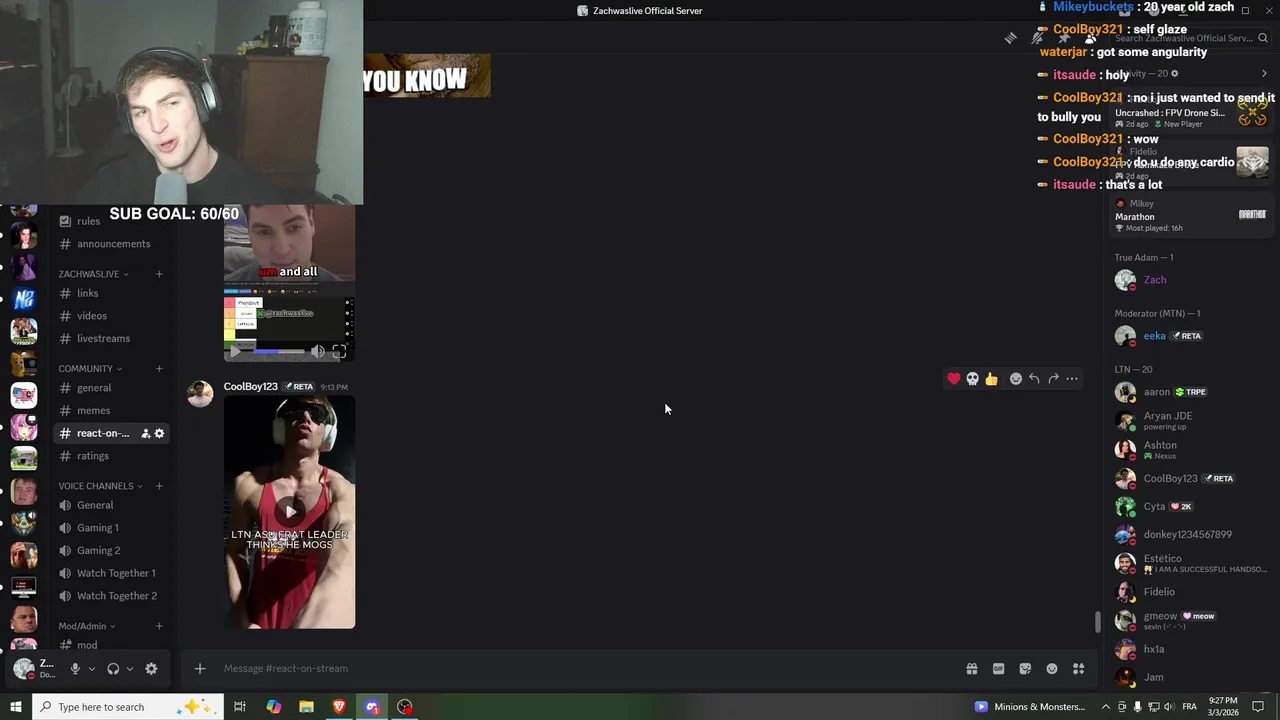Play the LTN ASU frat leader video
The width and height of the screenshot is (1280, 720).
[290, 511]
